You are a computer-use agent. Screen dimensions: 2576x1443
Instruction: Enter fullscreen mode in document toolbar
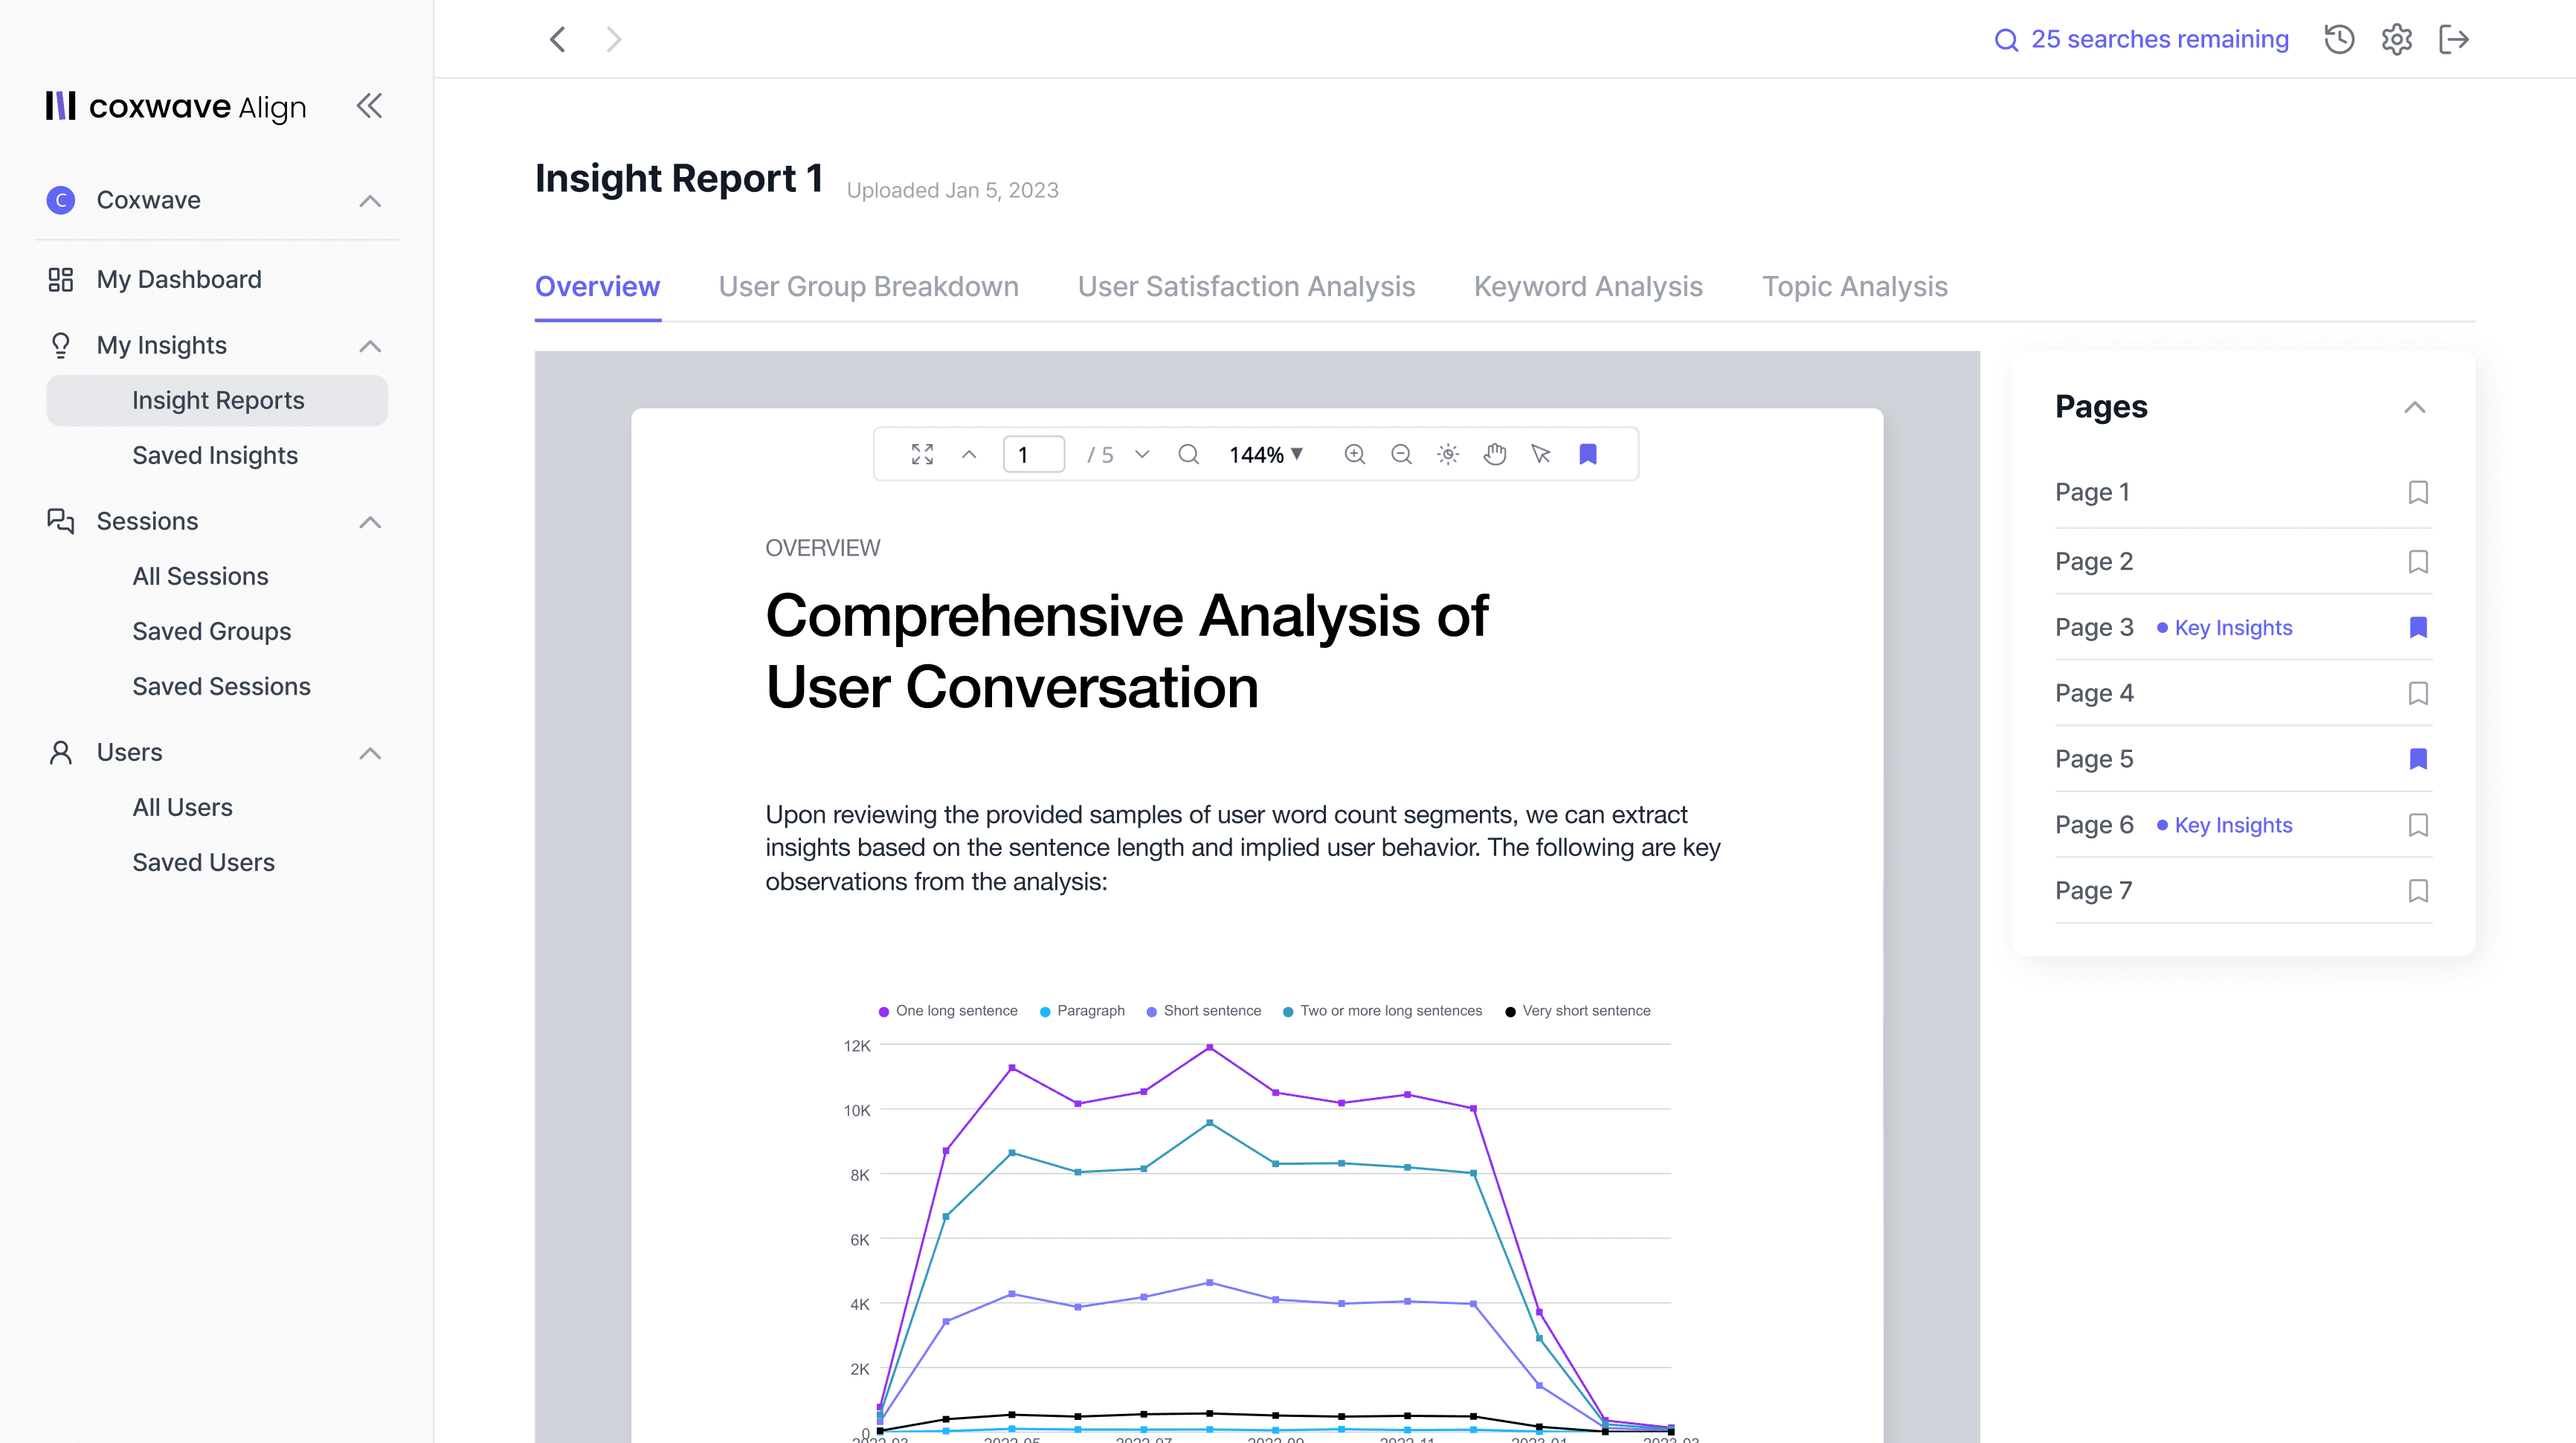[922, 454]
